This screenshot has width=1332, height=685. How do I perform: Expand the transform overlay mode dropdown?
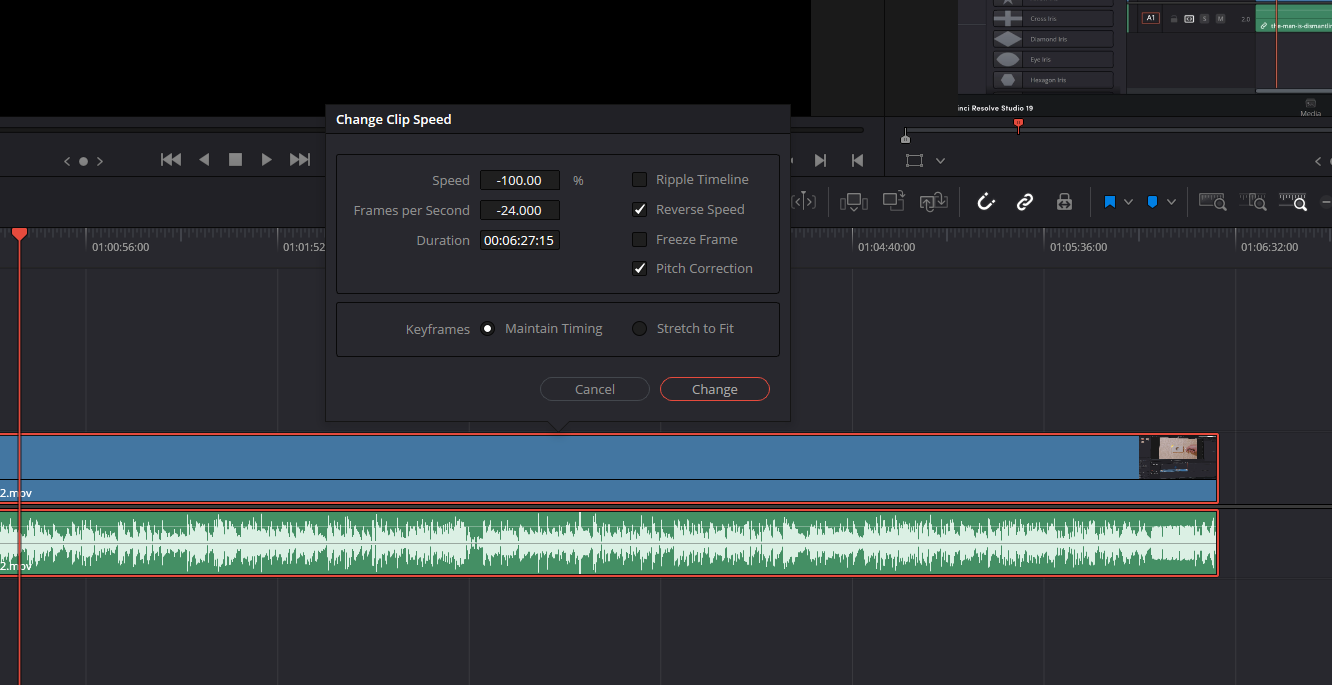[940, 161]
